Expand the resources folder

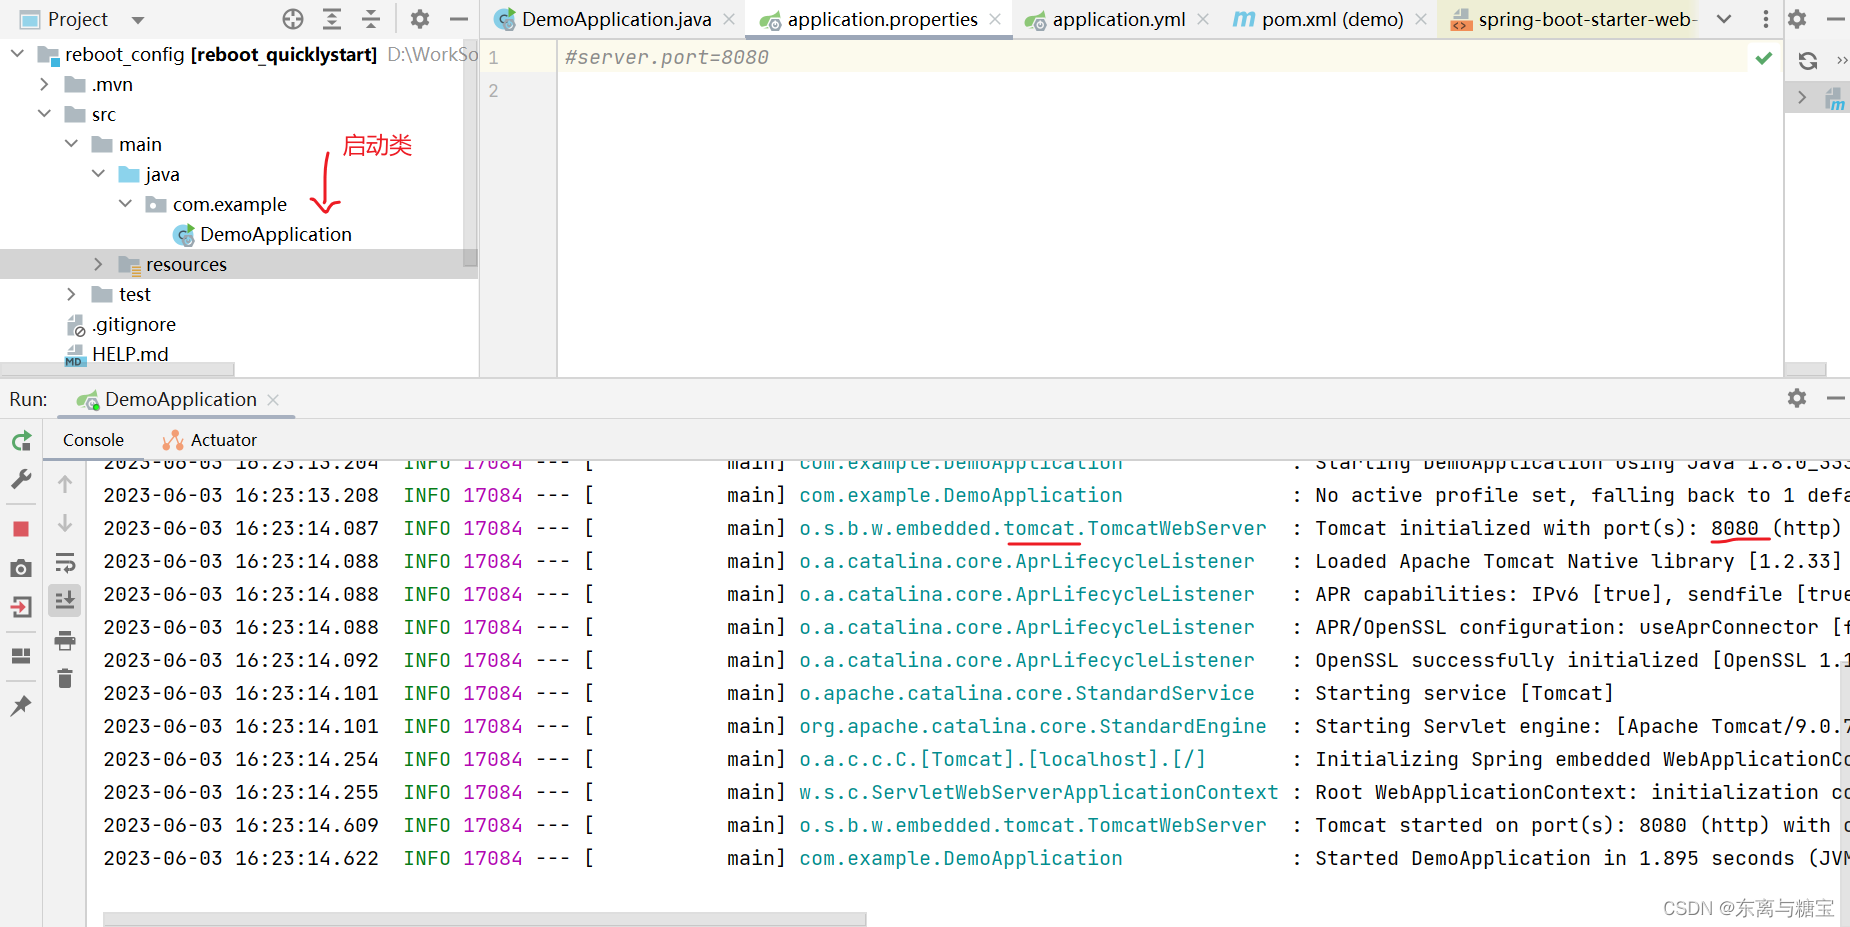pyautogui.click(x=98, y=264)
